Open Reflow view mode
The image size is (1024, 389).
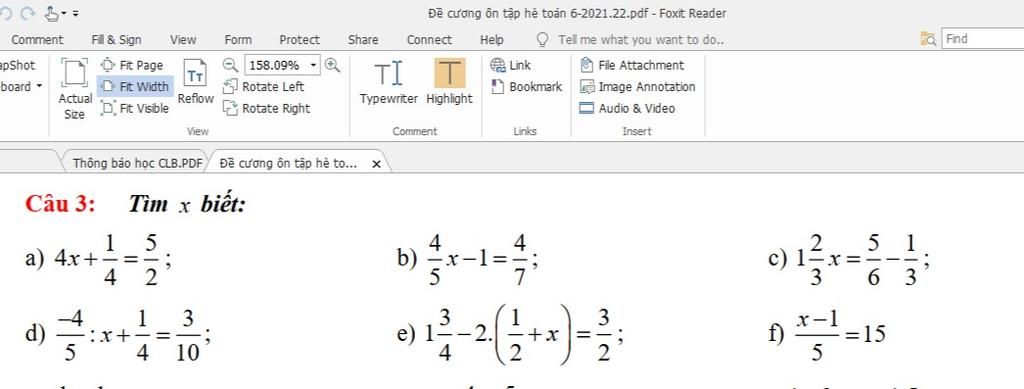click(x=195, y=82)
